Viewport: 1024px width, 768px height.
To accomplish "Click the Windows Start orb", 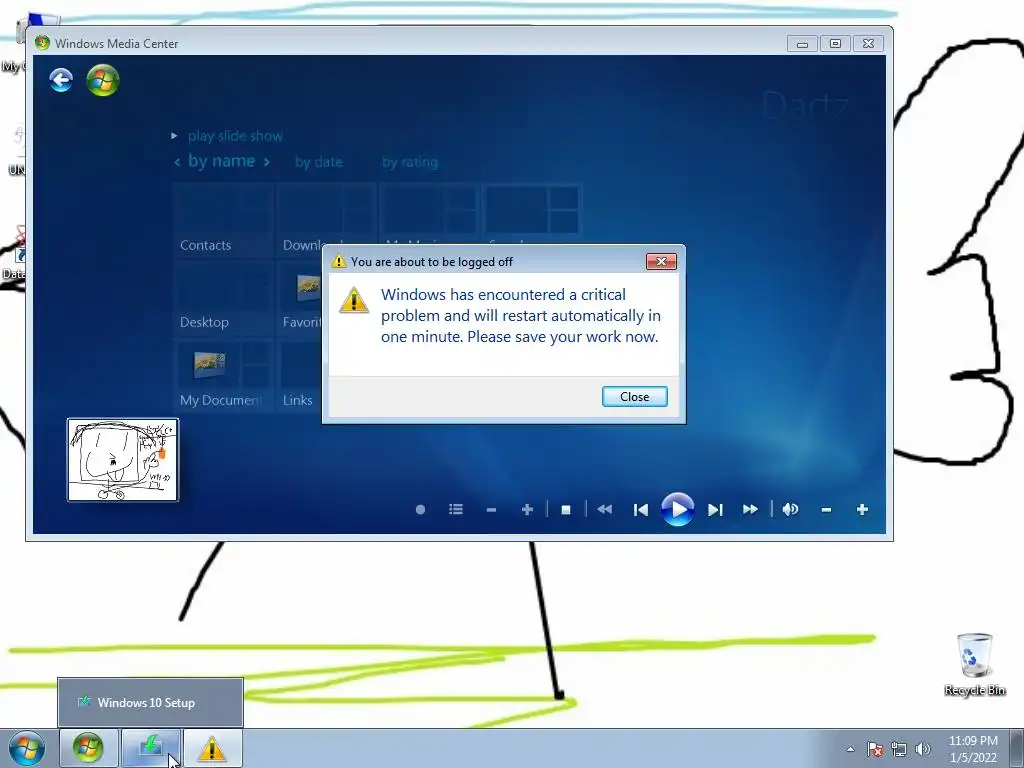I will click(26, 748).
